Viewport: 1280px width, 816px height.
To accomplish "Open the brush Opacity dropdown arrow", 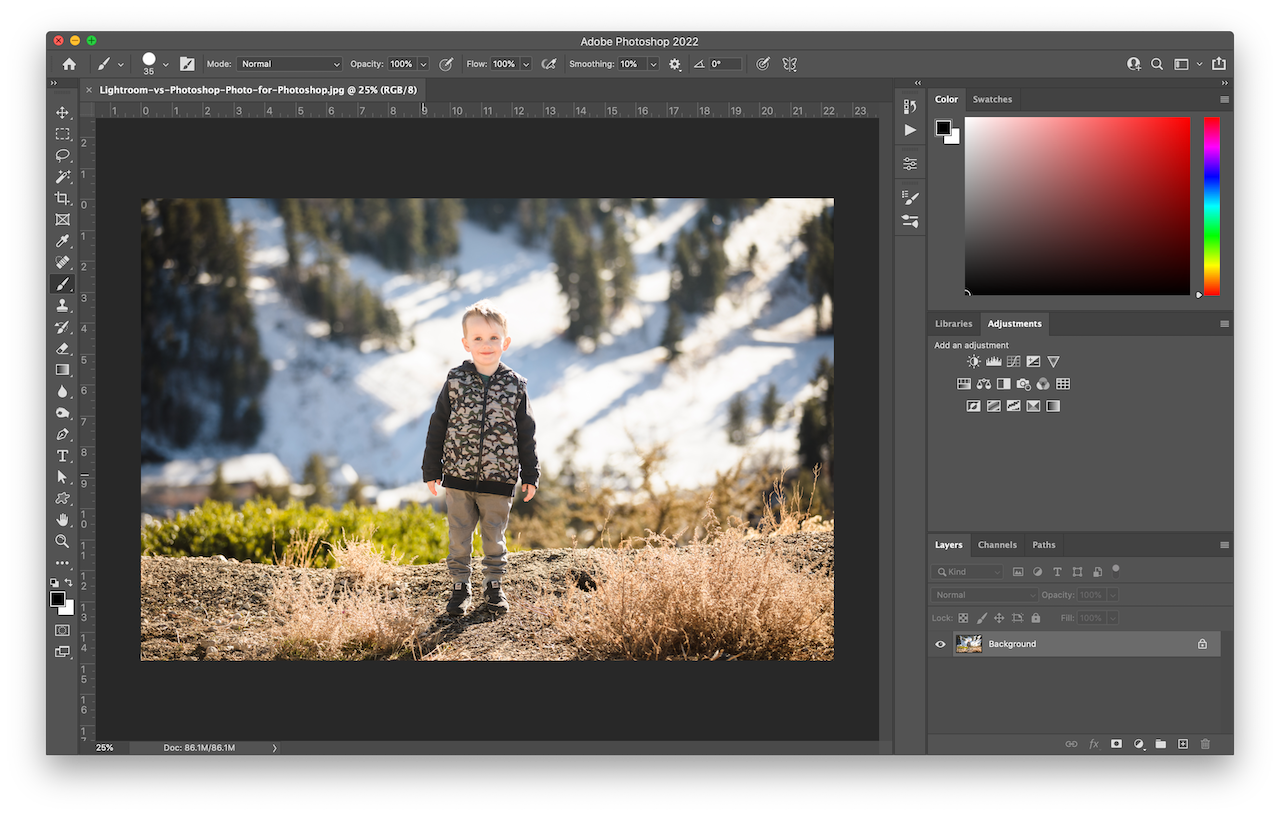I will coord(424,64).
